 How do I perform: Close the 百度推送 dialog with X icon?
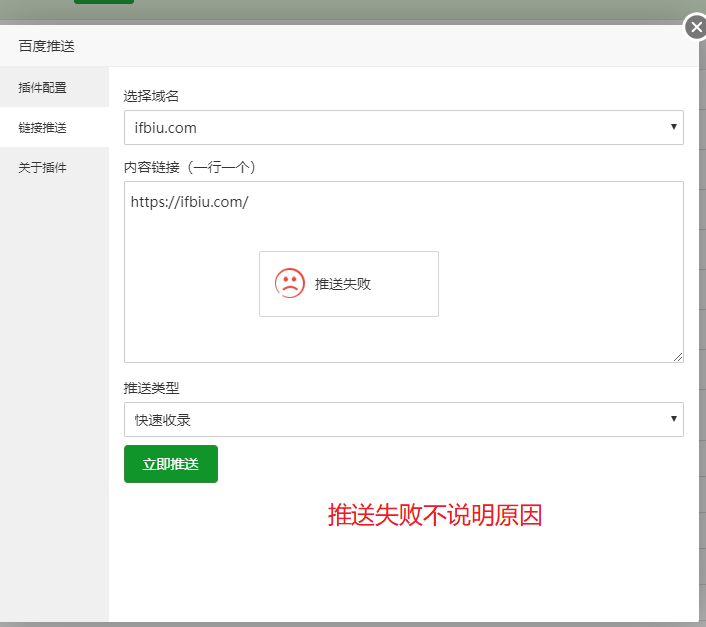click(x=696, y=27)
